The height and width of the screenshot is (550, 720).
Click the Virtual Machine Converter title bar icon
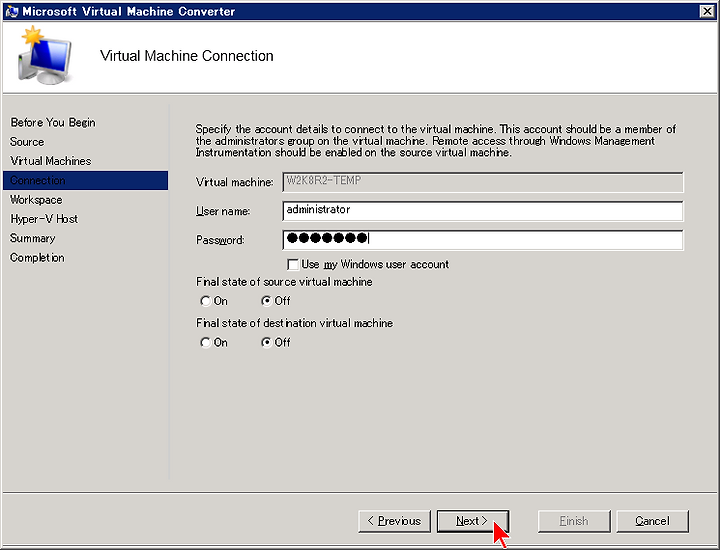click(x=11, y=11)
